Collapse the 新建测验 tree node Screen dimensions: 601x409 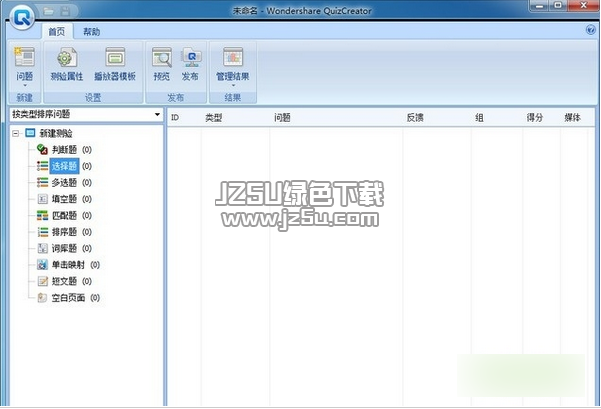[x=15, y=133]
